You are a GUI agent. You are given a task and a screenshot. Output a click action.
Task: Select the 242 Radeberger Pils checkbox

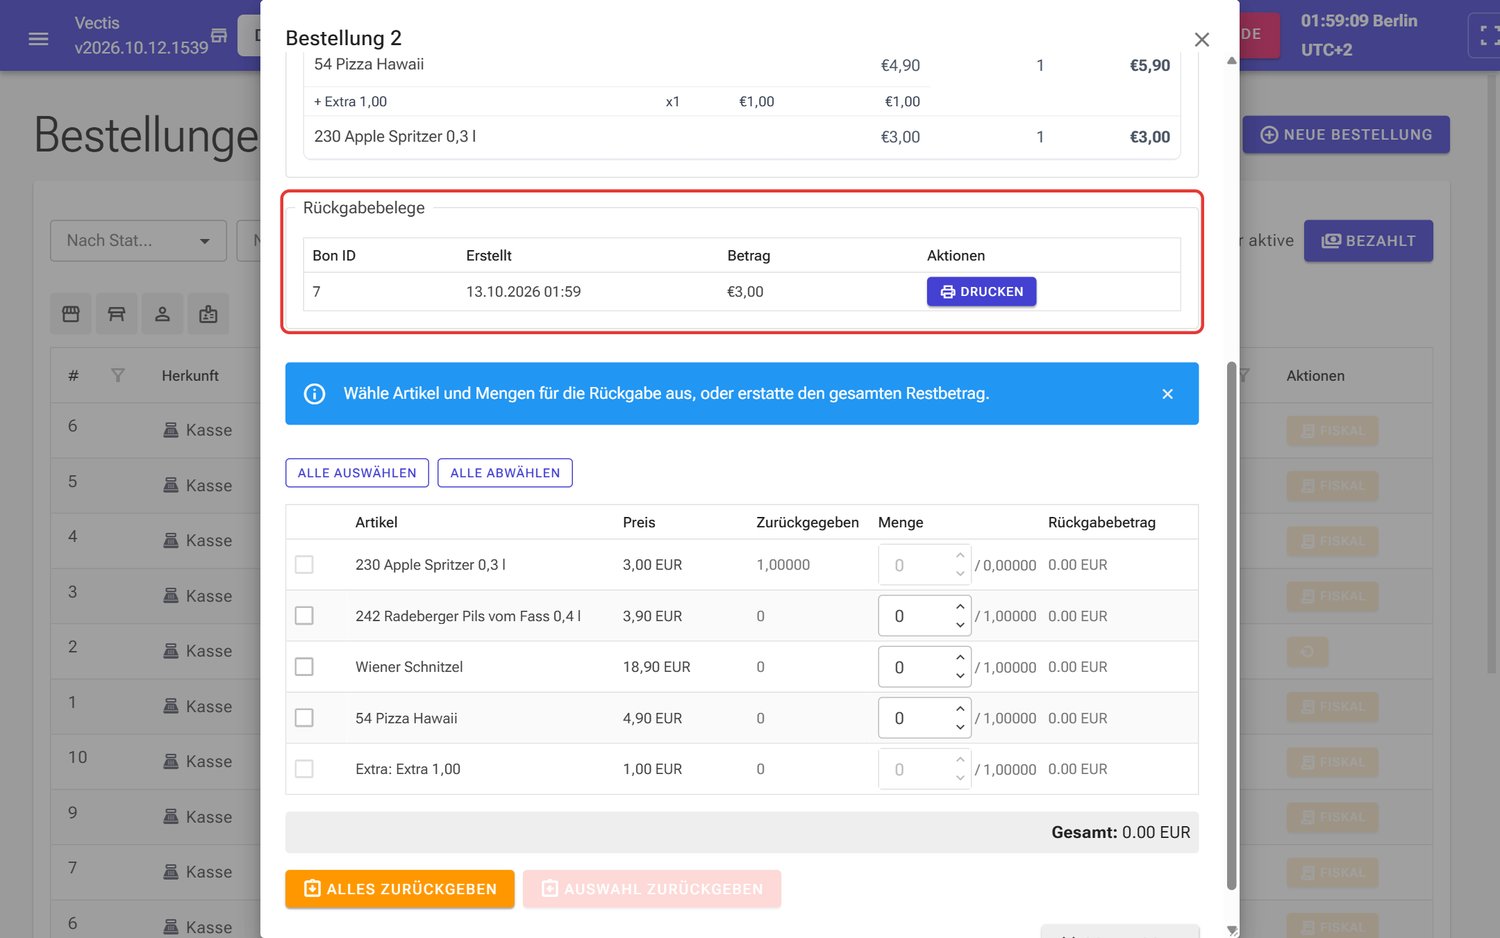304,616
